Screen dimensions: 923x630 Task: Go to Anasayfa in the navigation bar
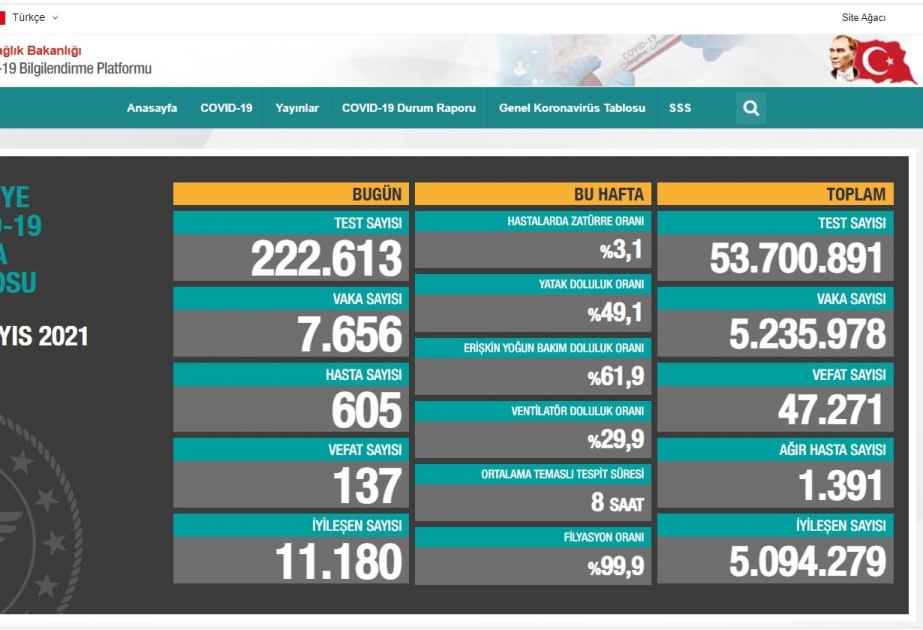click(x=152, y=108)
